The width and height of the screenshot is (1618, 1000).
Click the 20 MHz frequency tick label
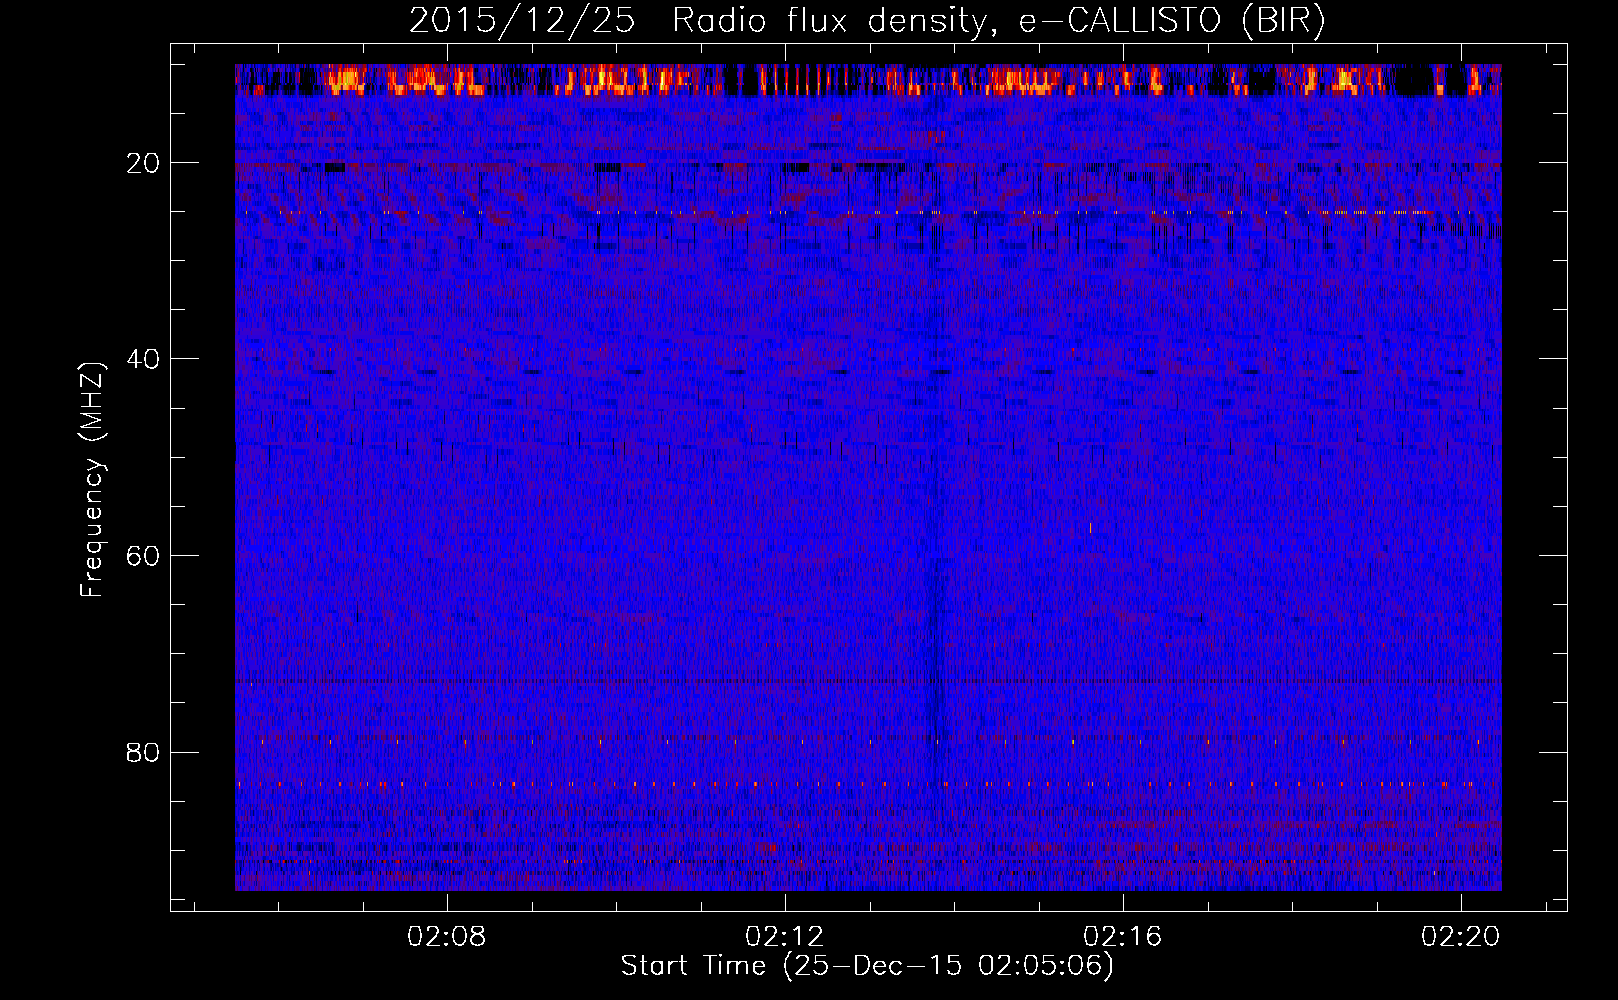pyautogui.click(x=144, y=163)
